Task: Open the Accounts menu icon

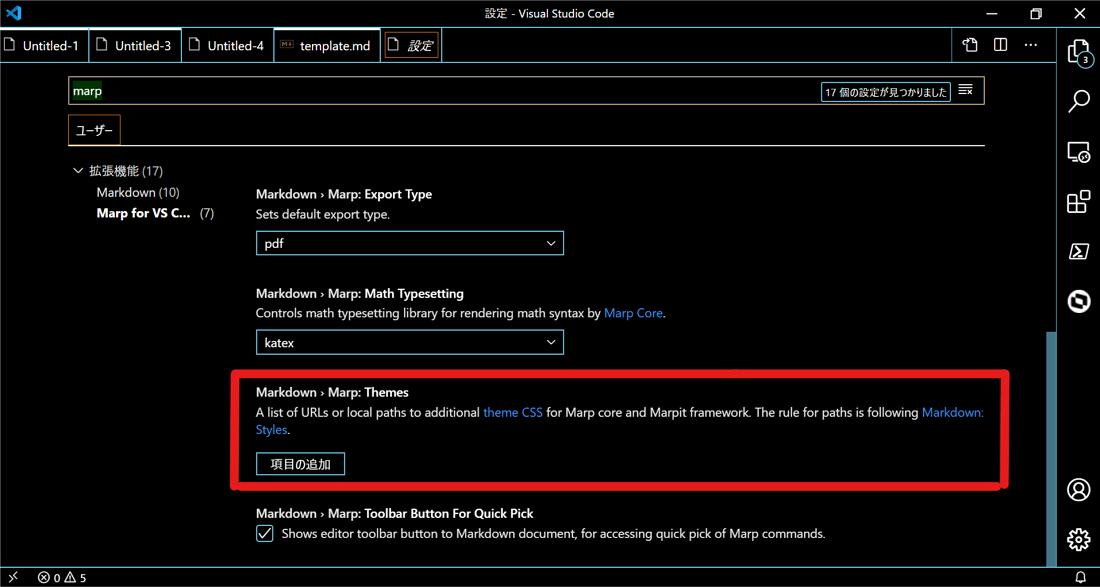Action: (1079, 490)
